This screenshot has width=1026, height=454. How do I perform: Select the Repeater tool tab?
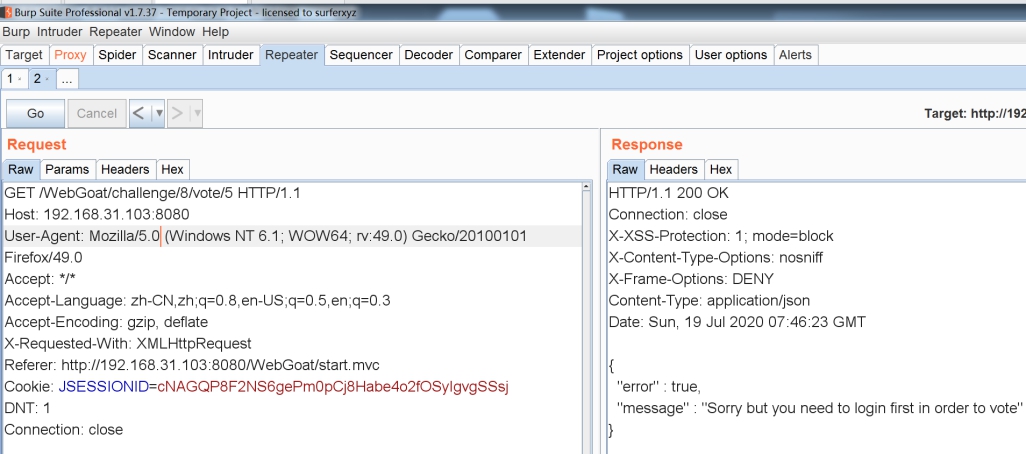291,55
